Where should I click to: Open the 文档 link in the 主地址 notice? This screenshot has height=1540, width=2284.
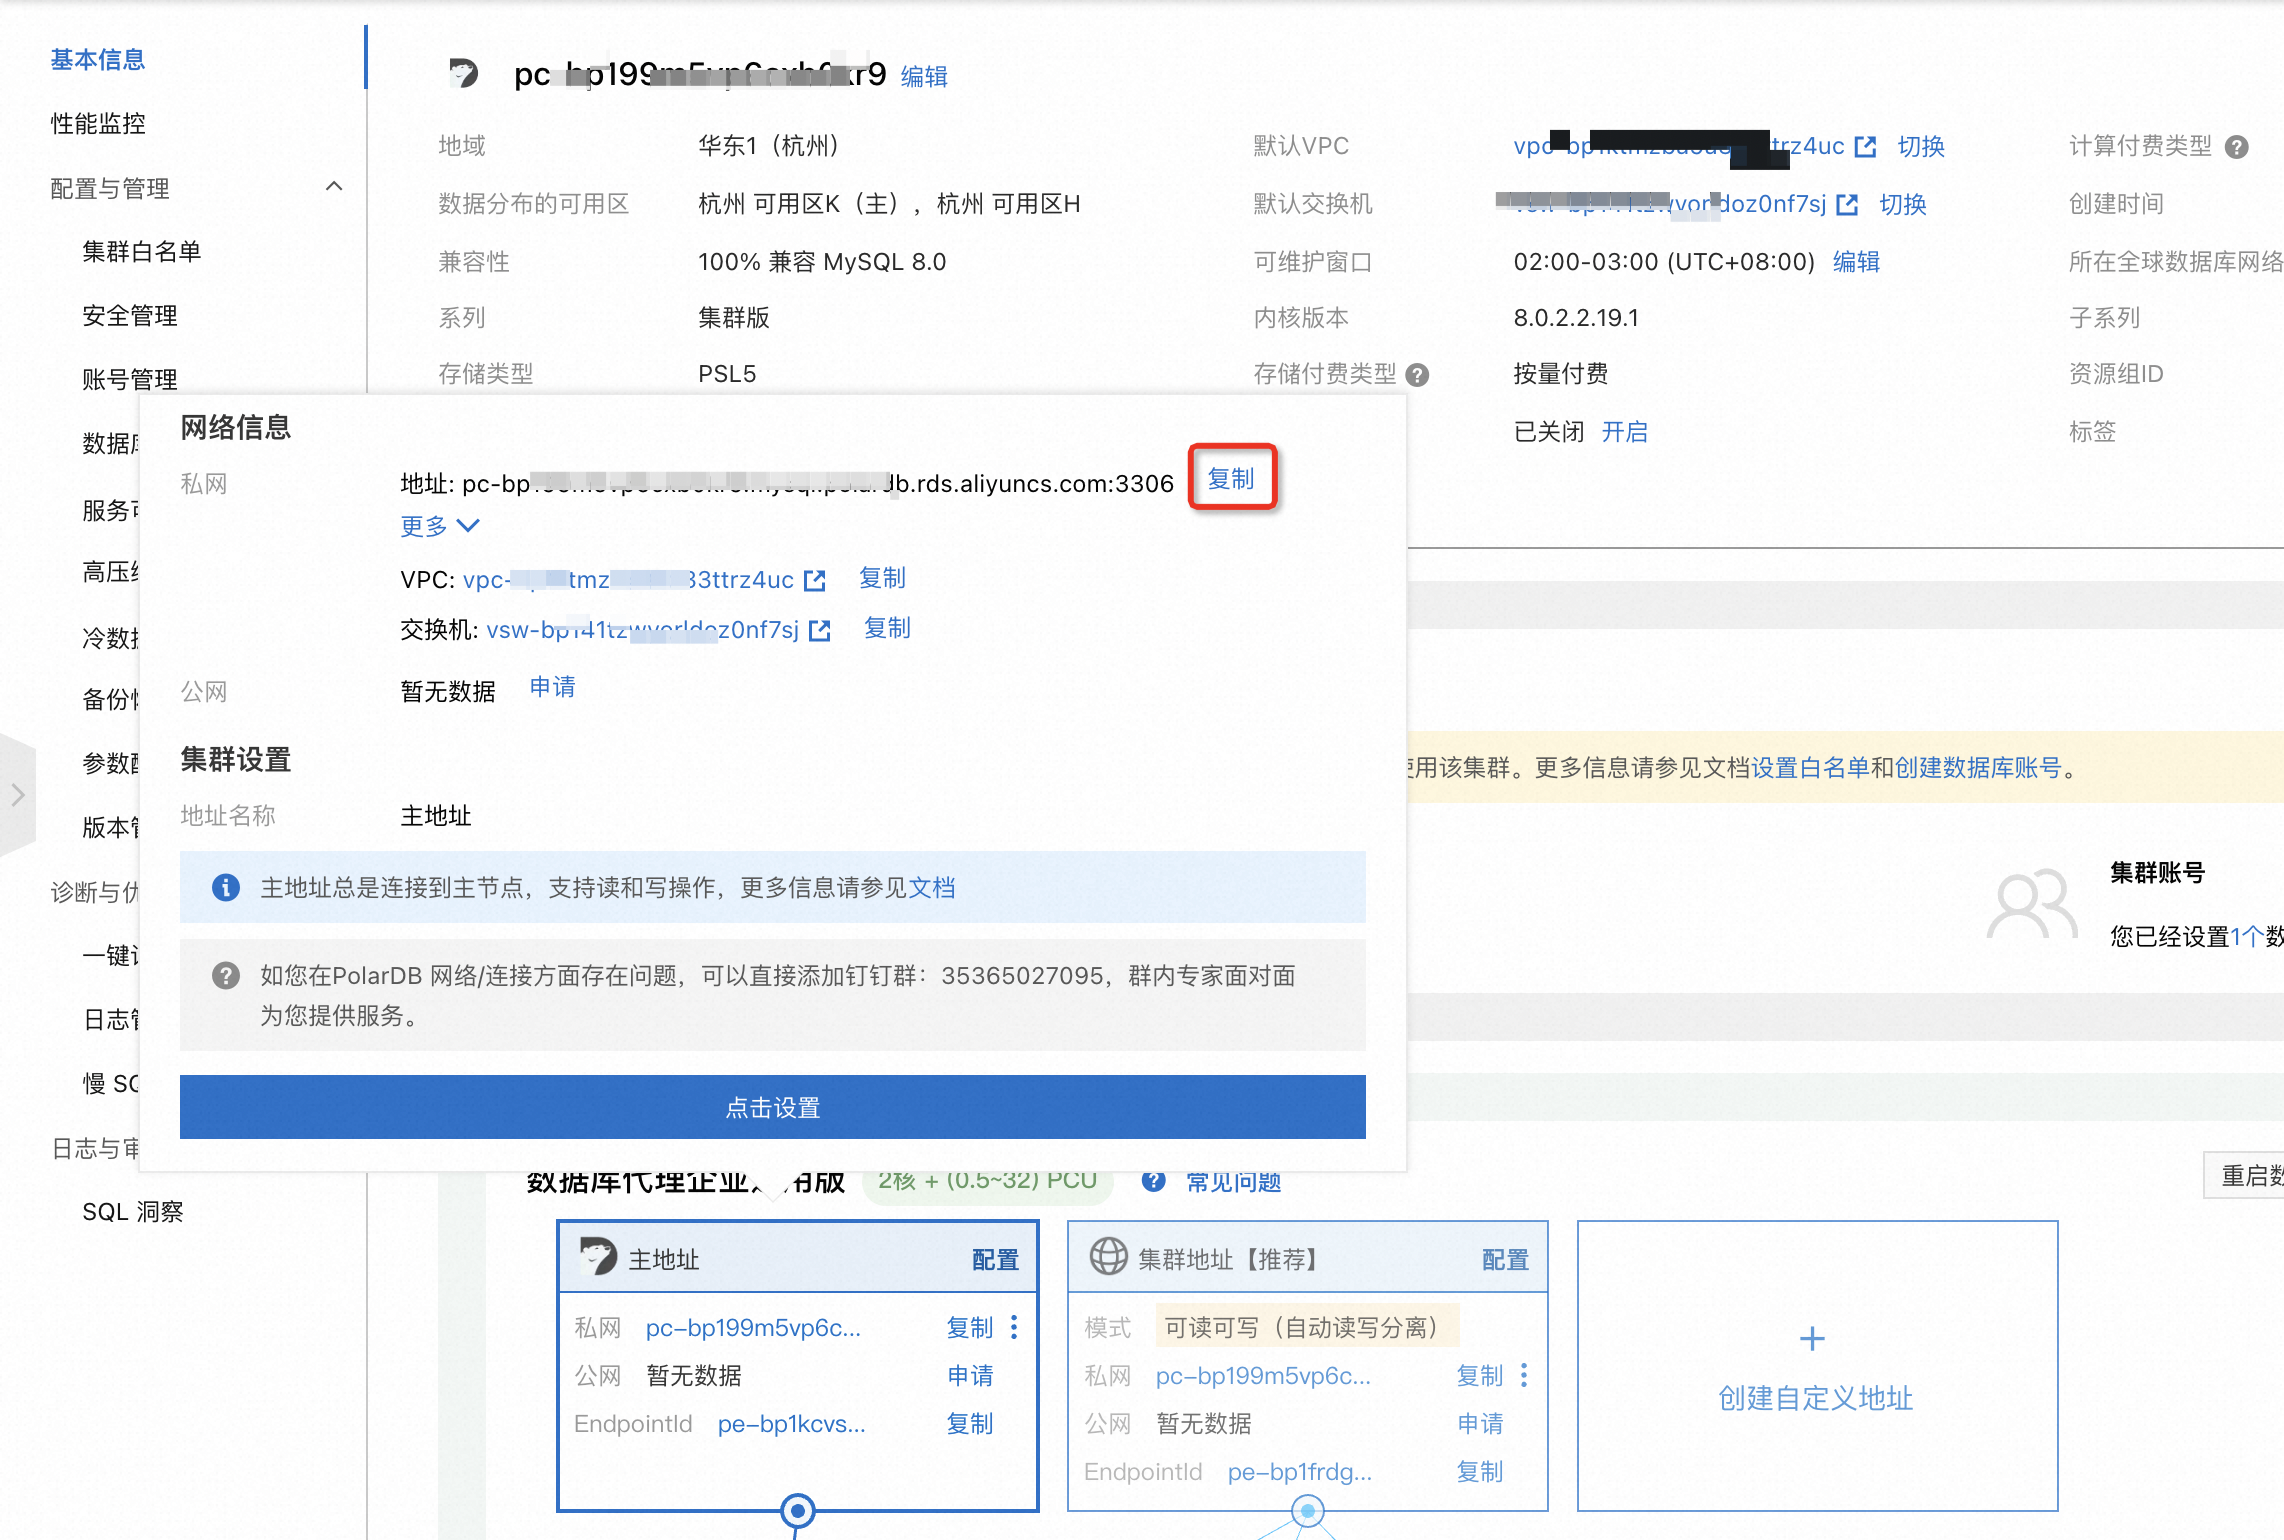coord(931,888)
